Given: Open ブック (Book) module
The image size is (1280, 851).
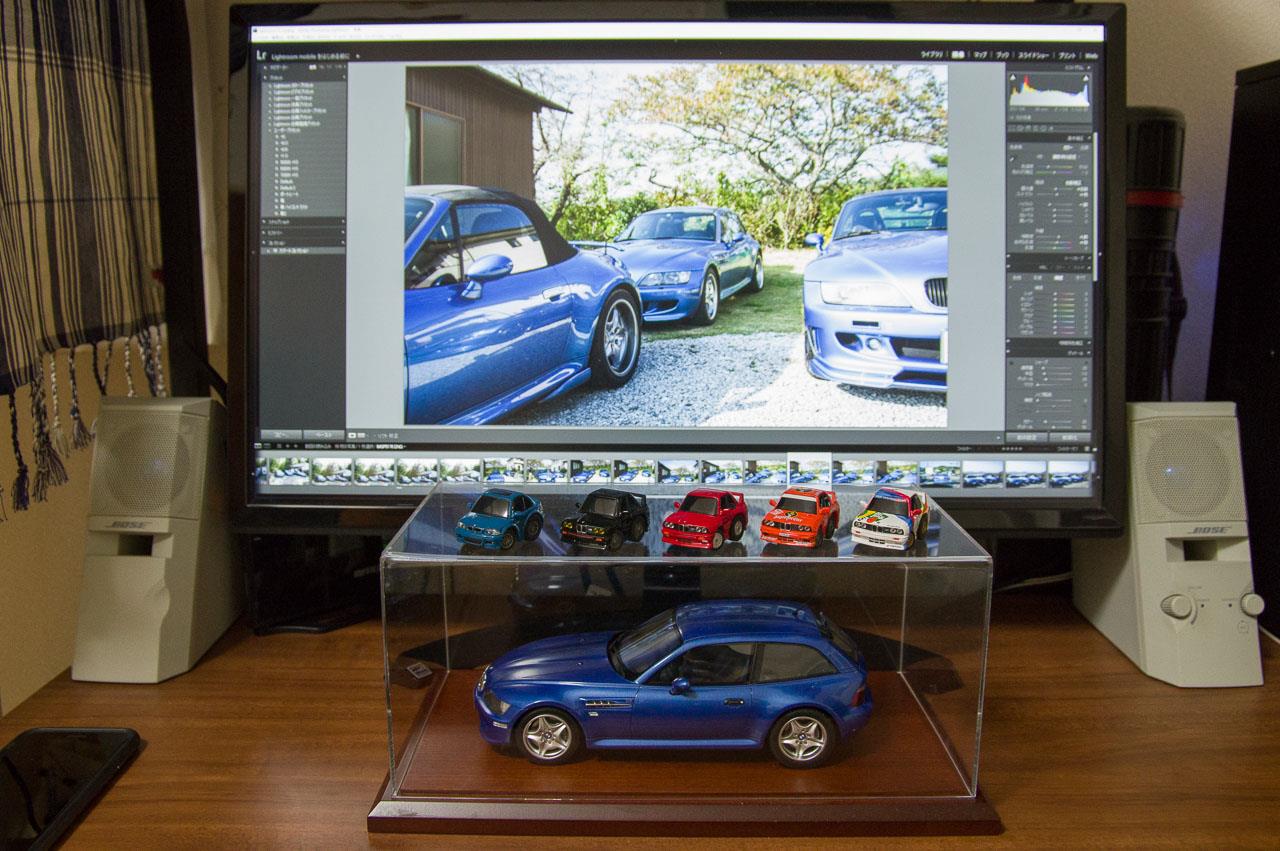Looking at the screenshot, I should click(x=1003, y=55).
